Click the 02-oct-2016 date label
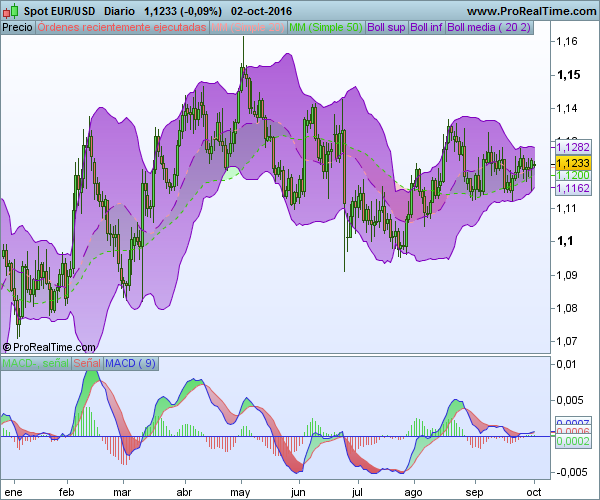Screen dimensions: 600x500 point(261,11)
